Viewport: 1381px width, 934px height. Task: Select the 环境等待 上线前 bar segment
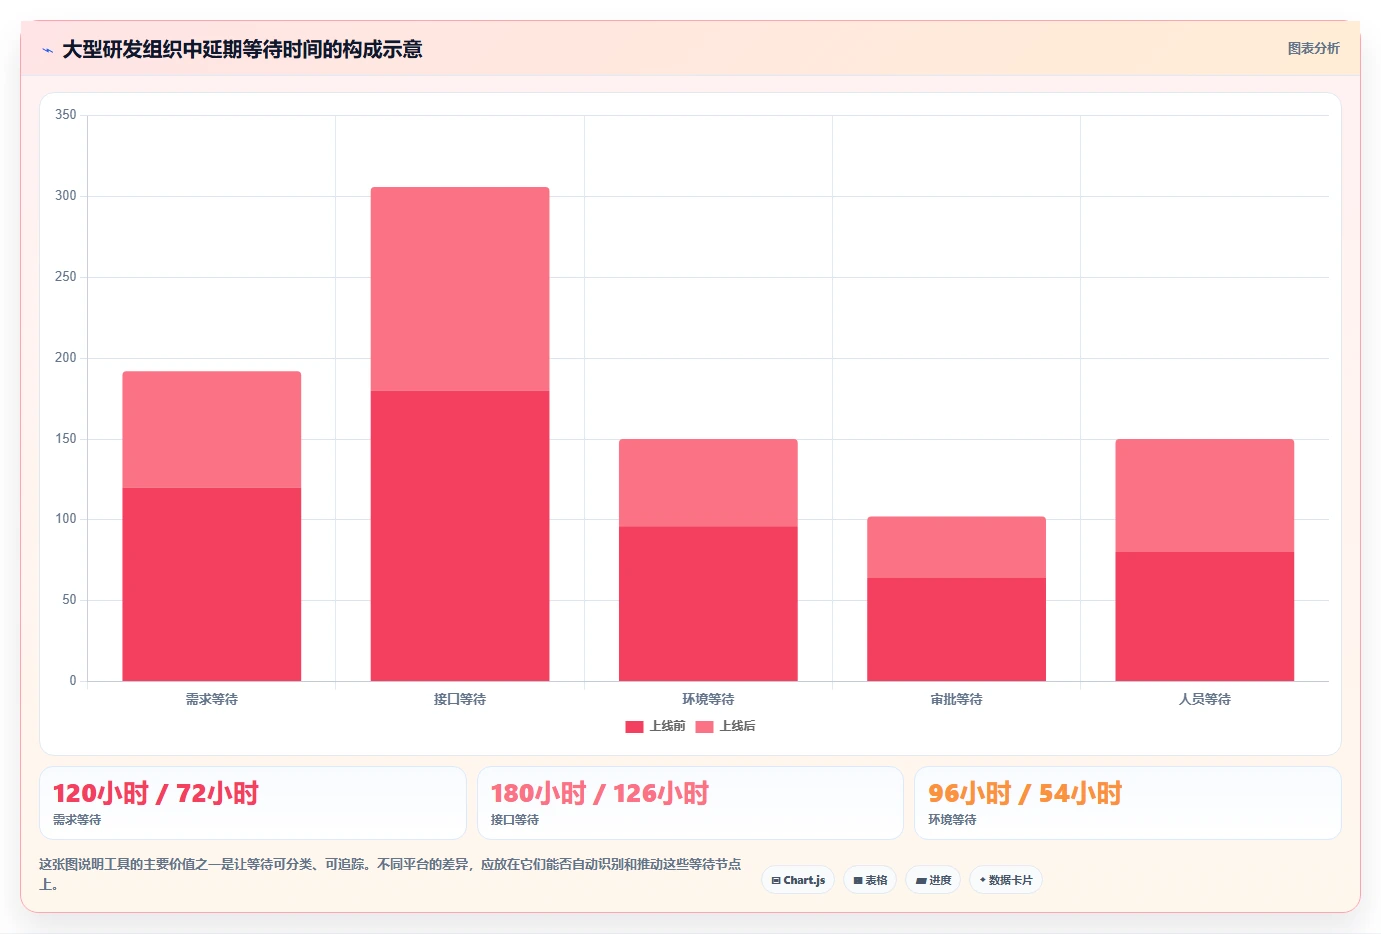(708, 604)
